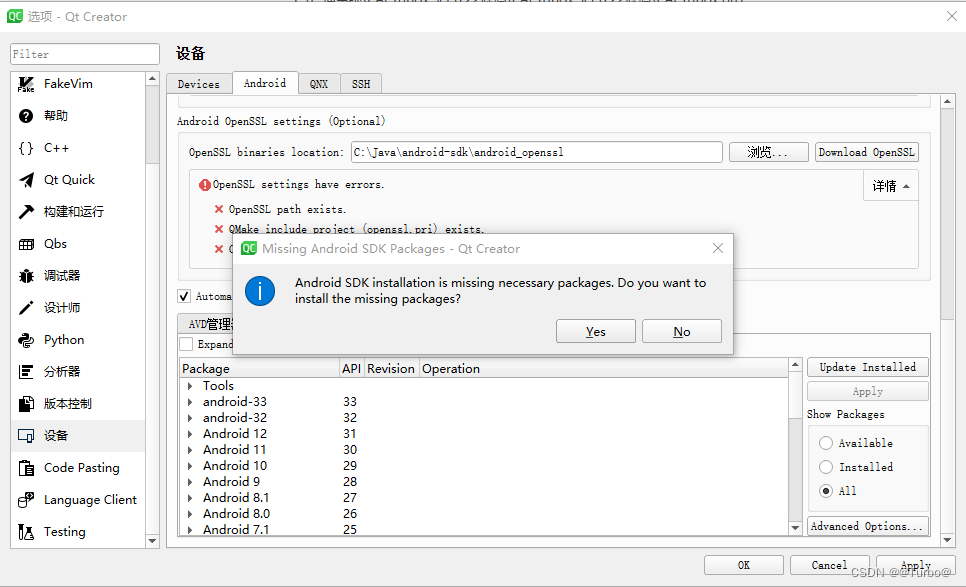Open the Designer (设计师) pencil icon
This screenshot has width=966, height=587.
tap(26, 308)
